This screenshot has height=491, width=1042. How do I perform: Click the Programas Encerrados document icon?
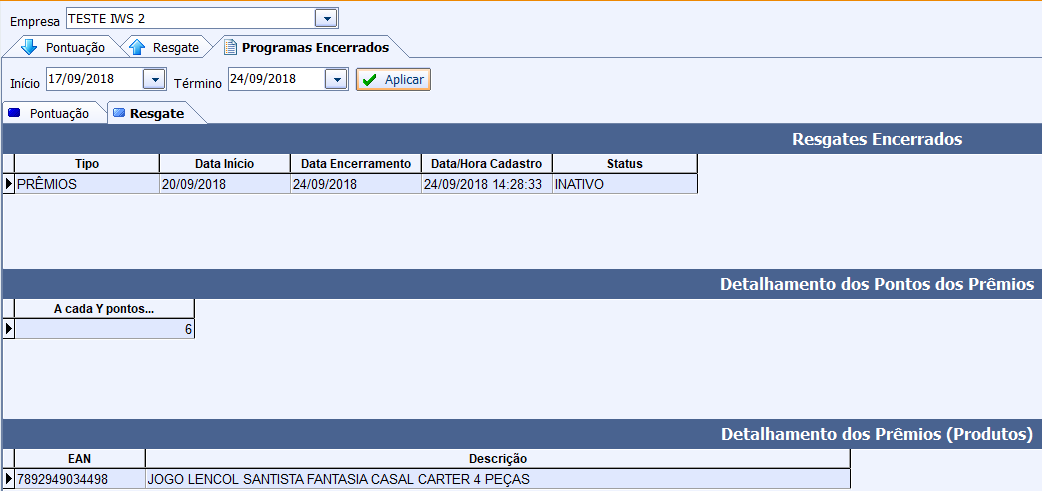point(231,47)
